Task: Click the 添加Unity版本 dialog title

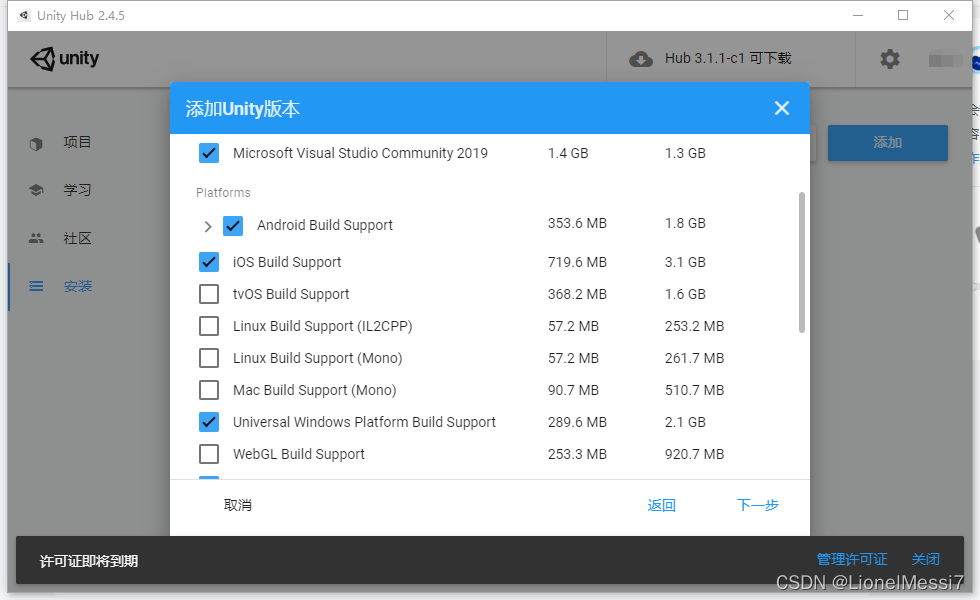Action: coord(242,109)
